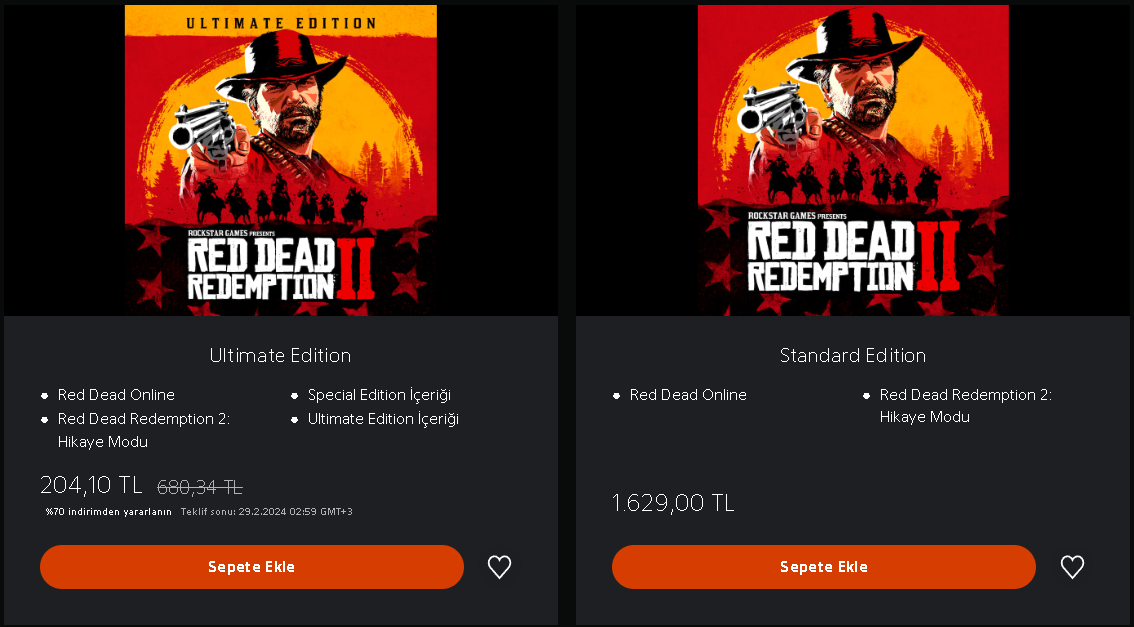
Task: Click the crossed-out 680,34 TL price
Action: [x=200, y=488]
